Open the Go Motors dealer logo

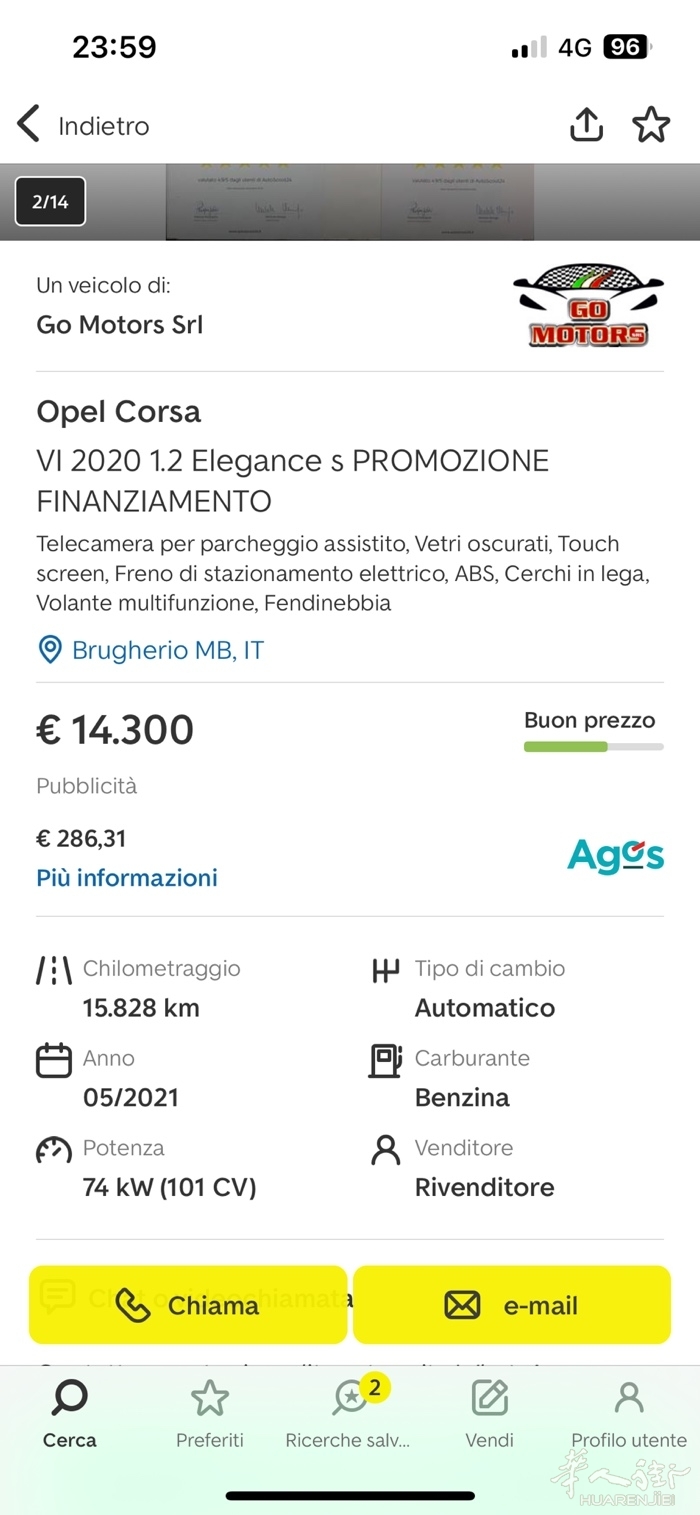click(x=587, y=306)
